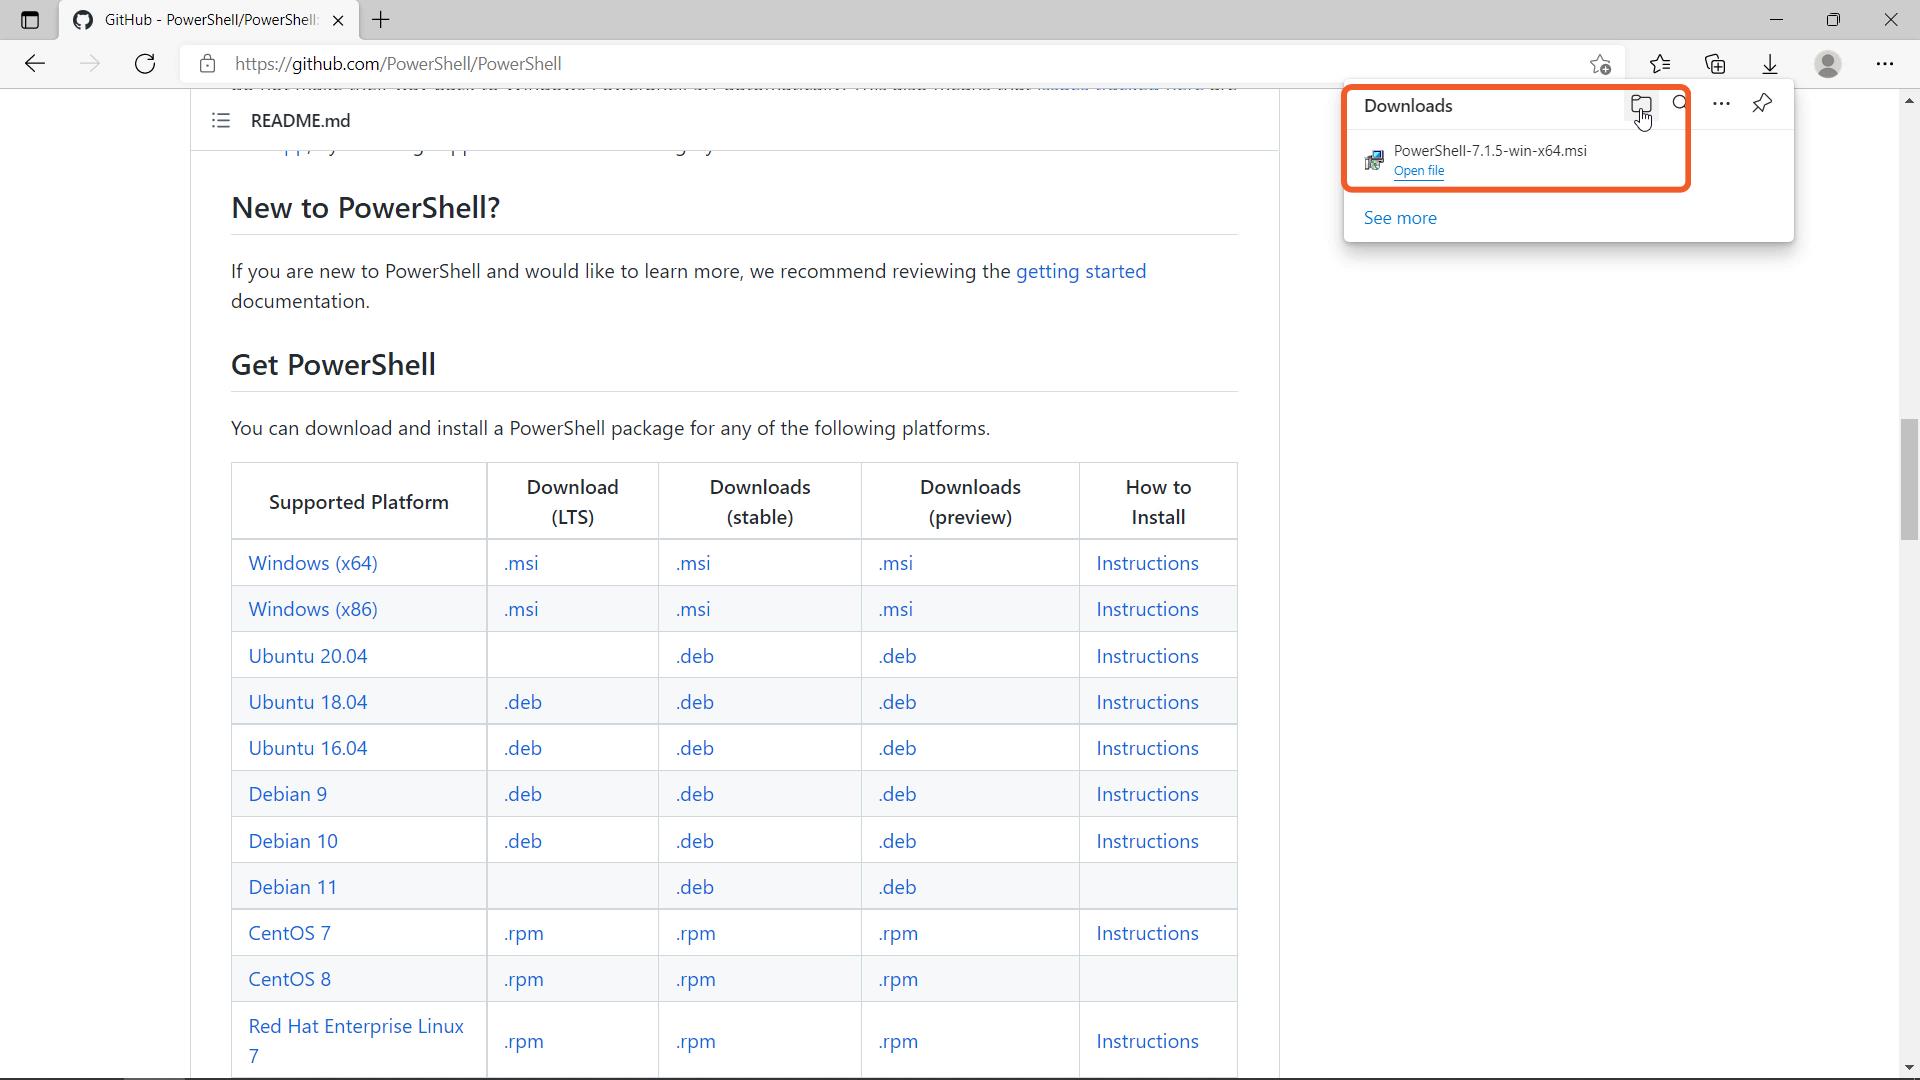Download Windows (x64) LTS .msi
The height and width of the screenshot is (1080, 1920).
(521, 563)
